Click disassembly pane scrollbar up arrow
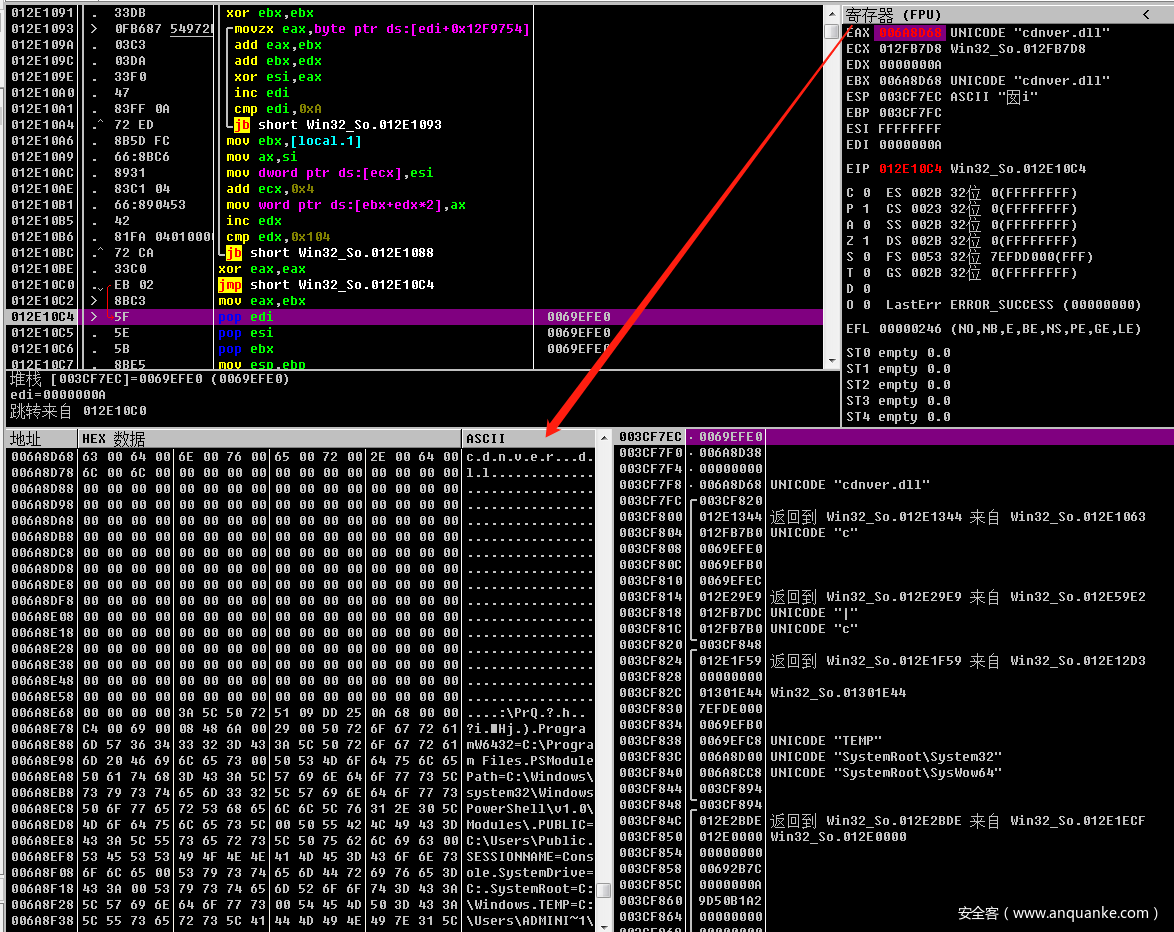This screenshot has height=932, width=1174. (x=831, y=12)
